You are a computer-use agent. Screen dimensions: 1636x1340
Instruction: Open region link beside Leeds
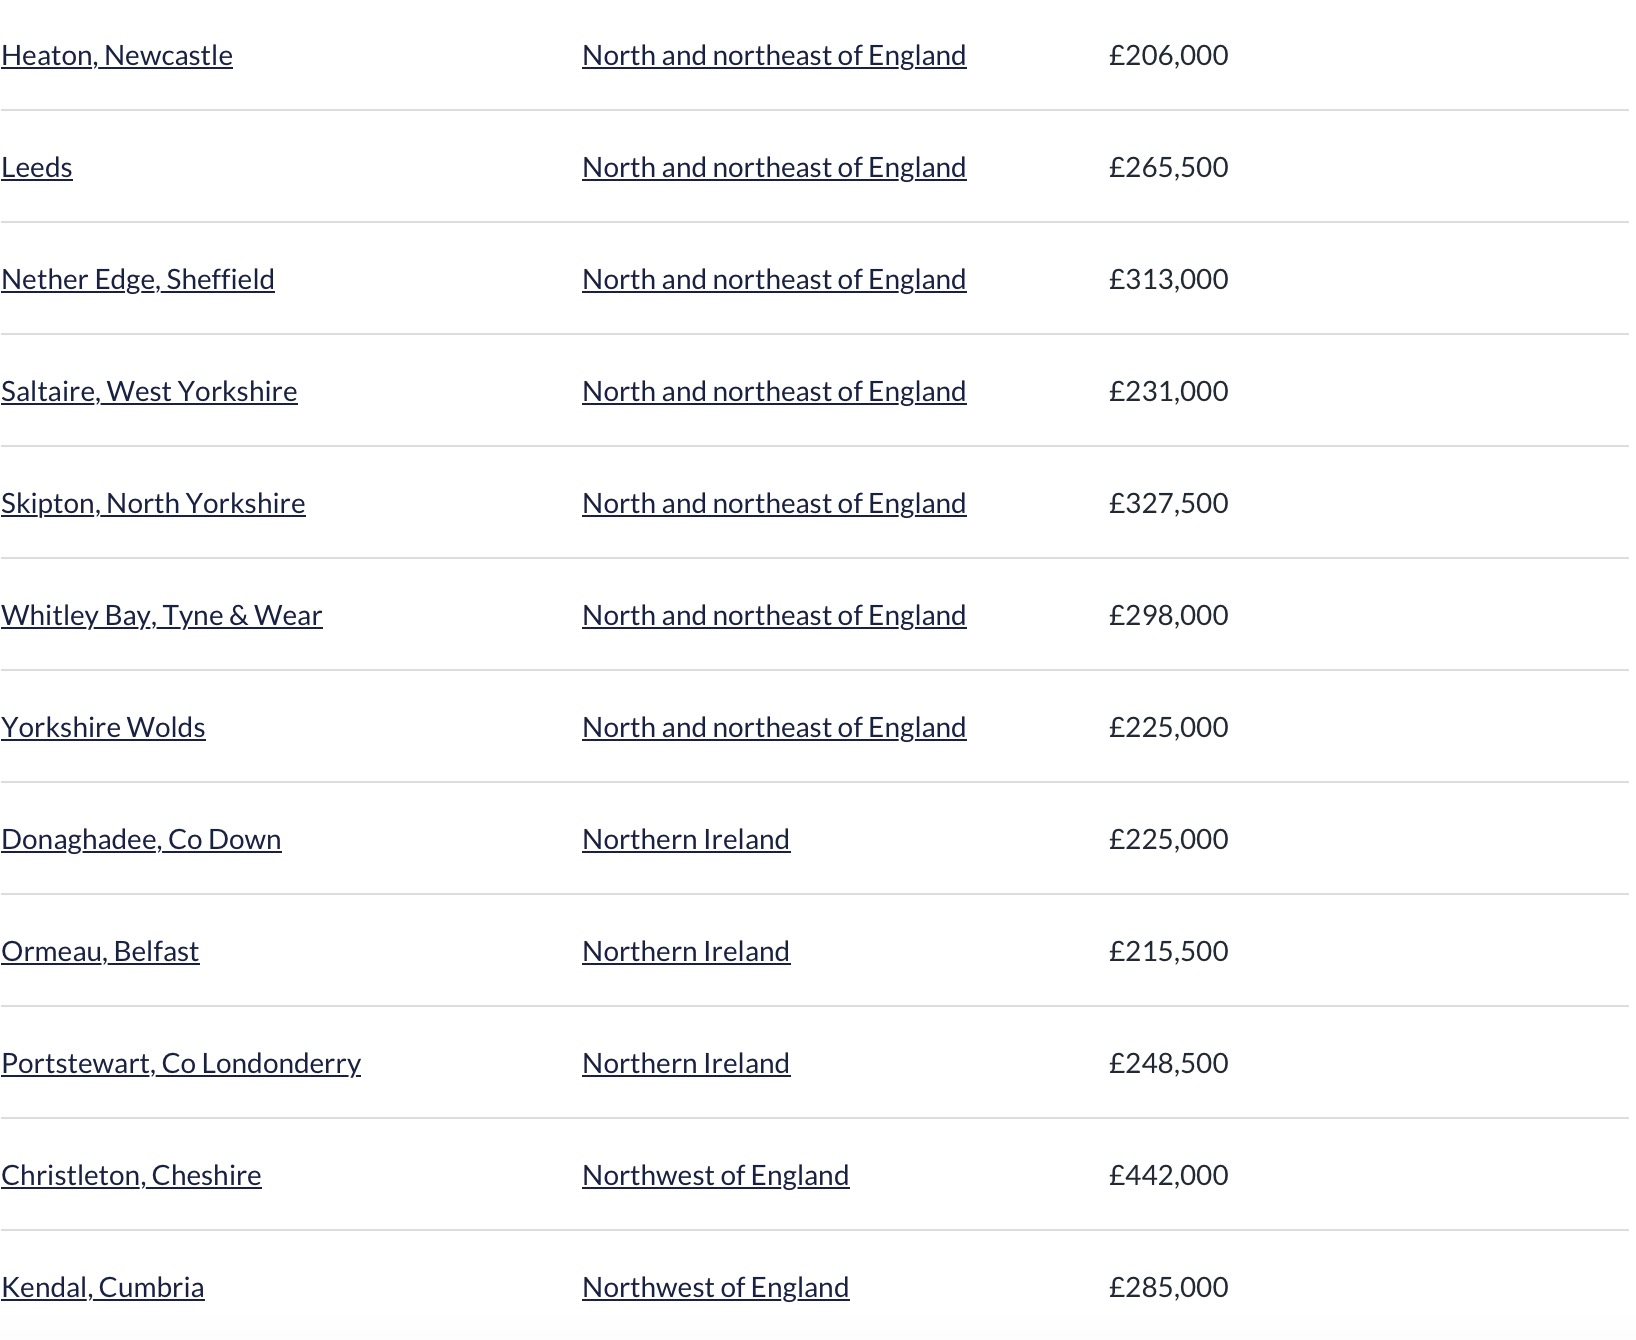(x=774, y=167)
